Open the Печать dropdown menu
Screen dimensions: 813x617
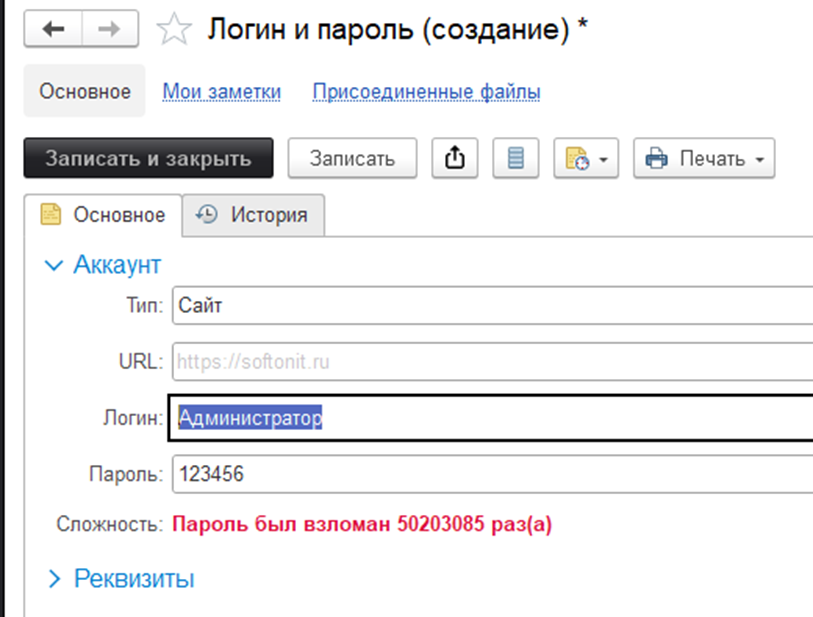pos(757,158)
